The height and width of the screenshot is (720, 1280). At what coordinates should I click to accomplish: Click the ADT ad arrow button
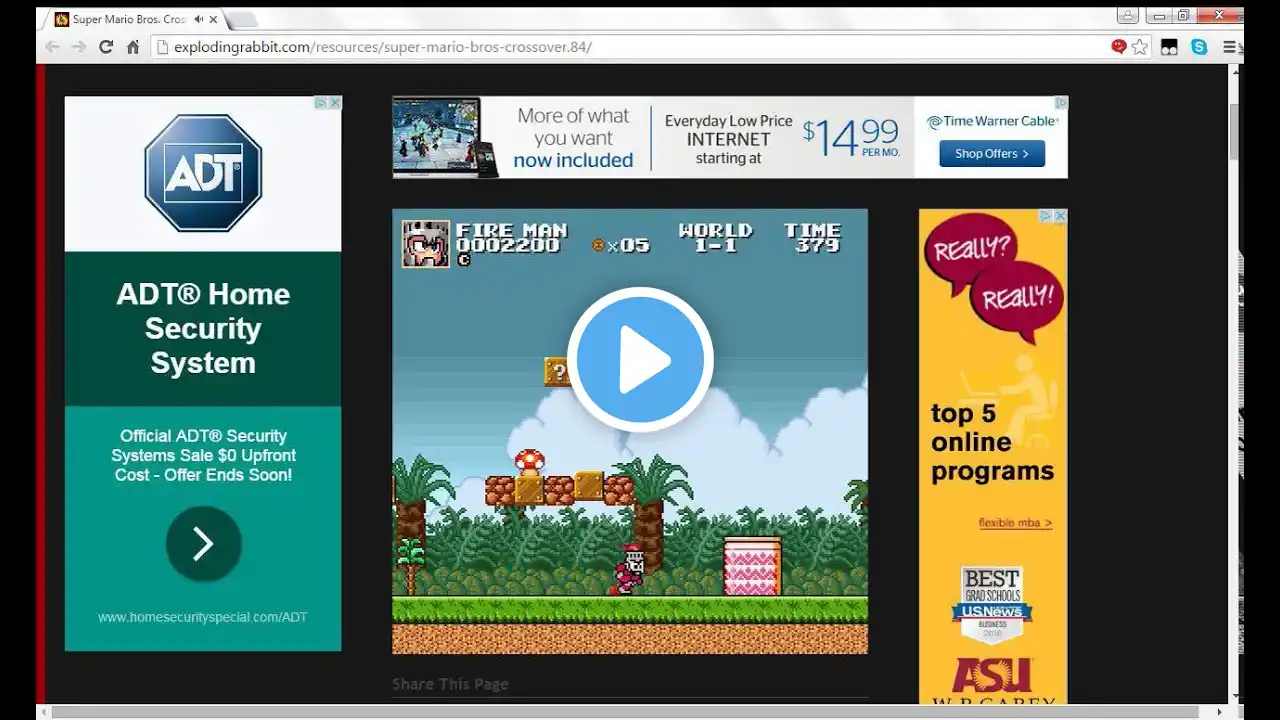203,544
